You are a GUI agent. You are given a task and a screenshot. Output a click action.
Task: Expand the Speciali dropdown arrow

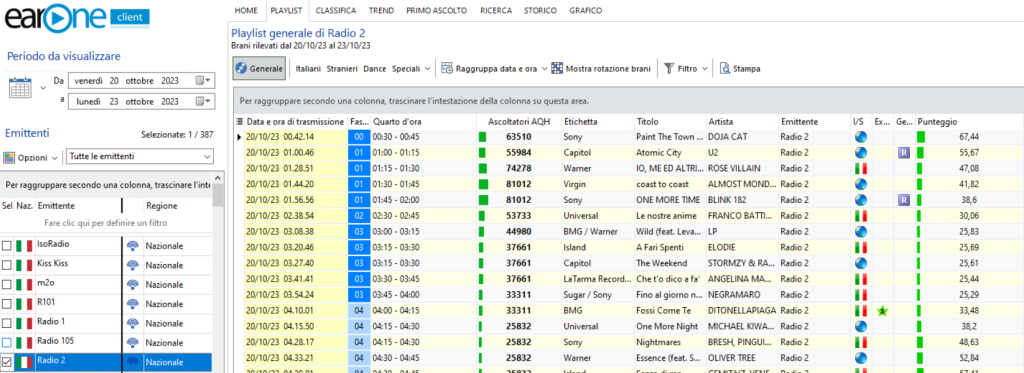coord(427,68)
